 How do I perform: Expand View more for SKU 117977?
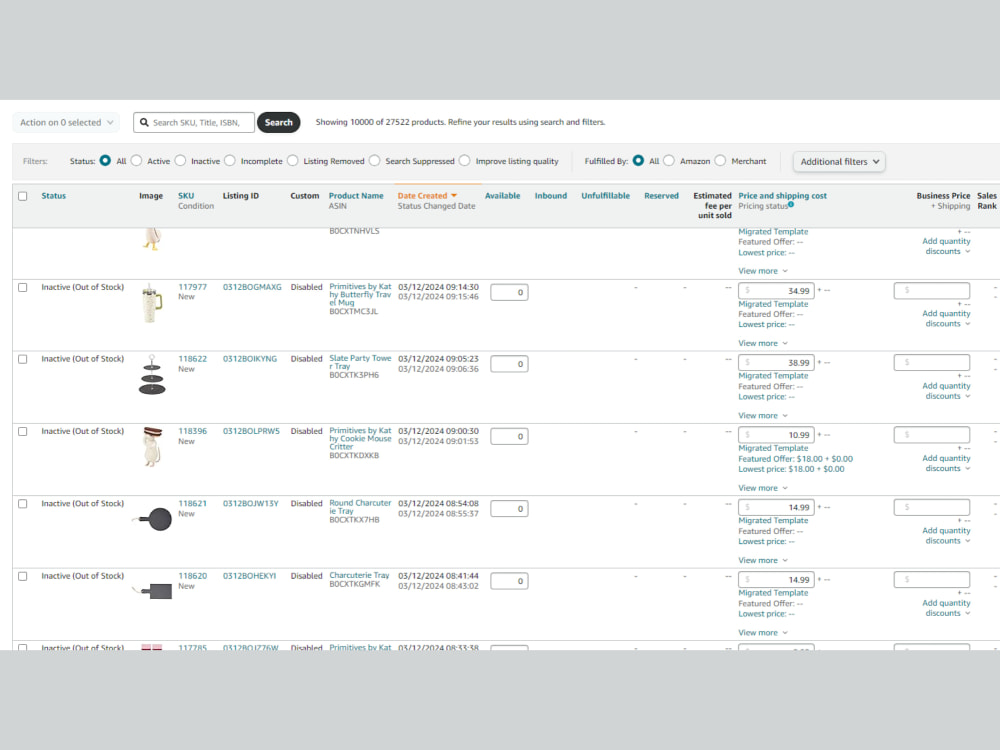763,344
